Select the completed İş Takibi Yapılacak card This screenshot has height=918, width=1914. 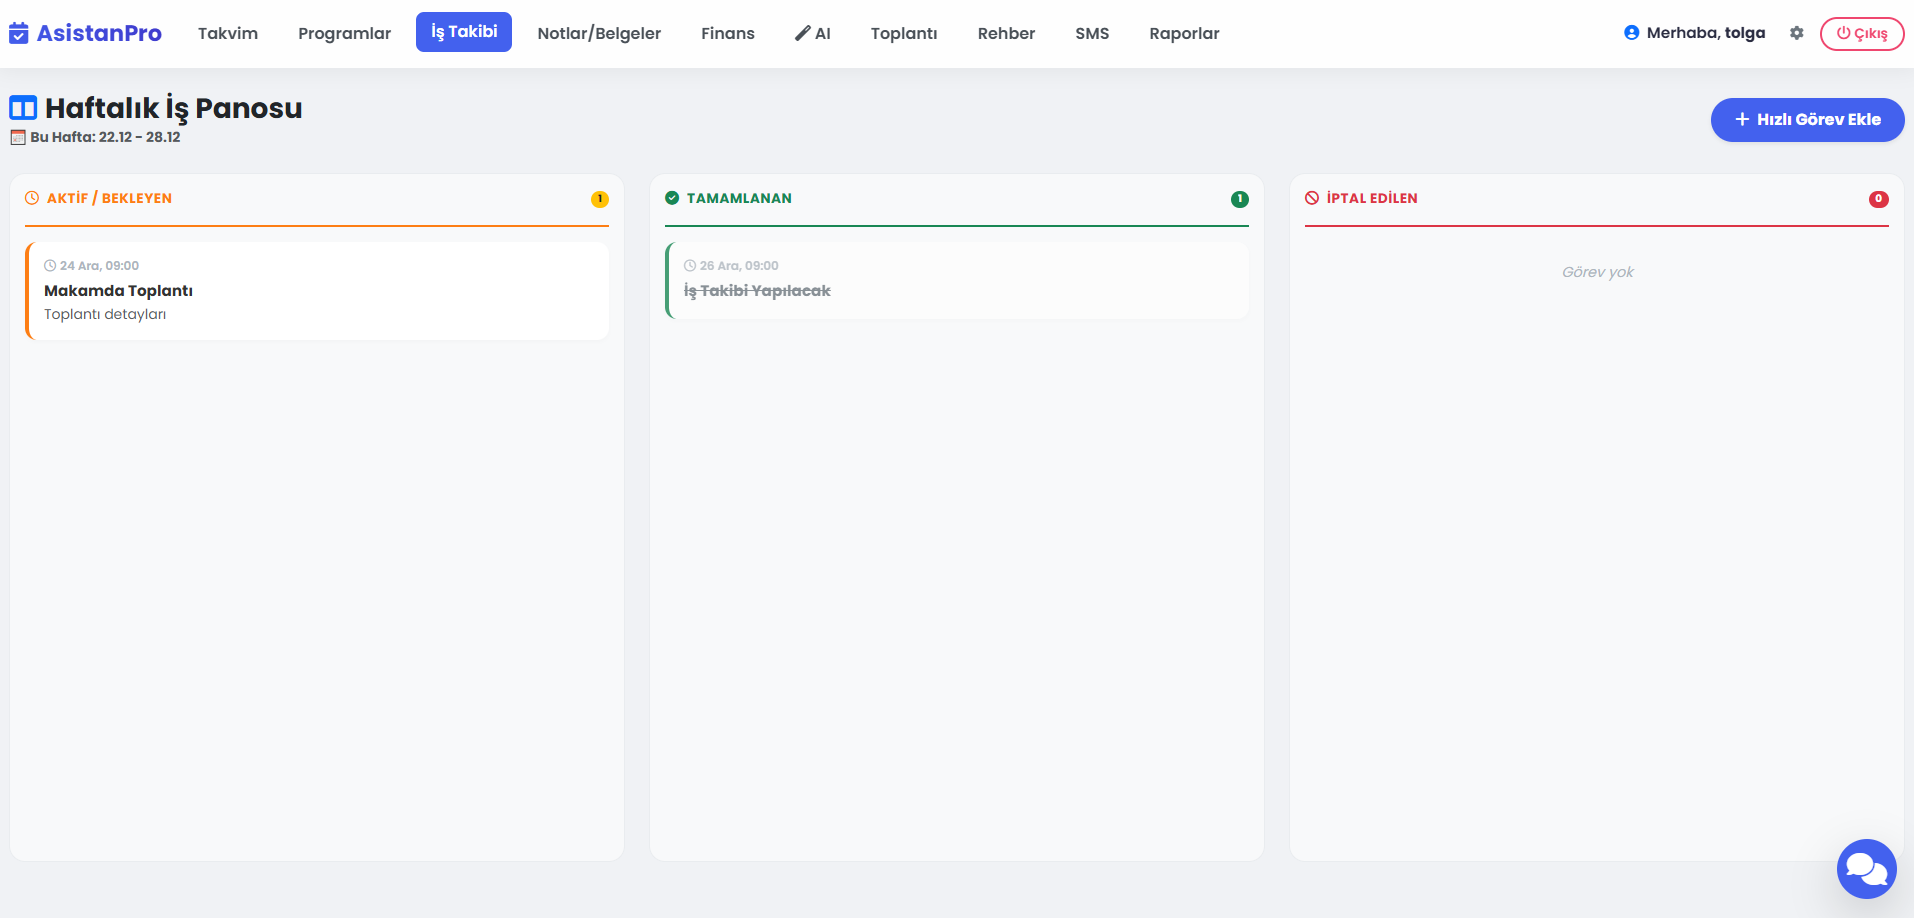[x=957, y=281]
